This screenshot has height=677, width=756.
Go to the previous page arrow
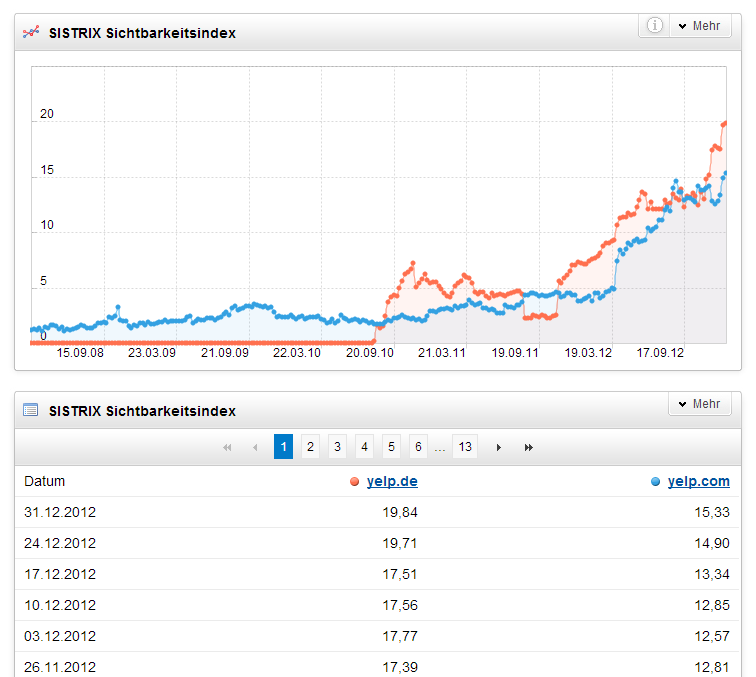(255, 447)
